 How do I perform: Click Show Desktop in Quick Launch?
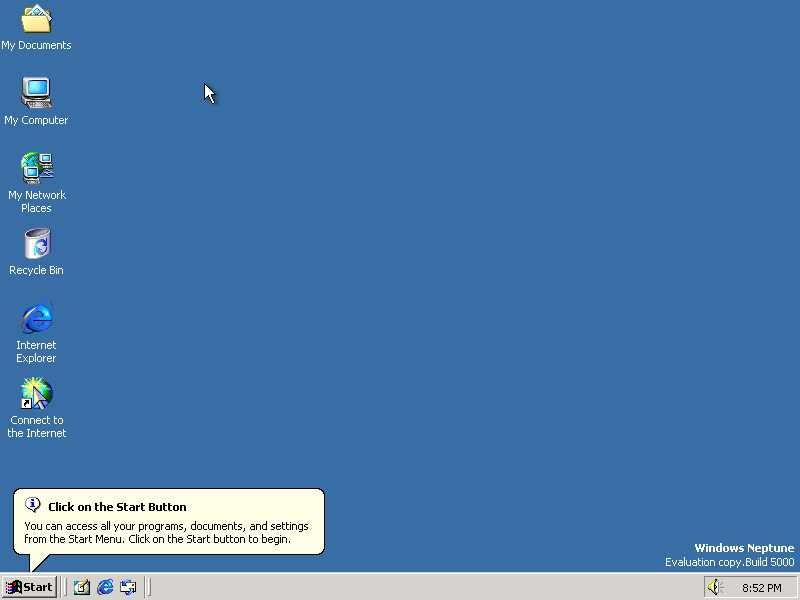pyautogui.click(x=82, y=587)
